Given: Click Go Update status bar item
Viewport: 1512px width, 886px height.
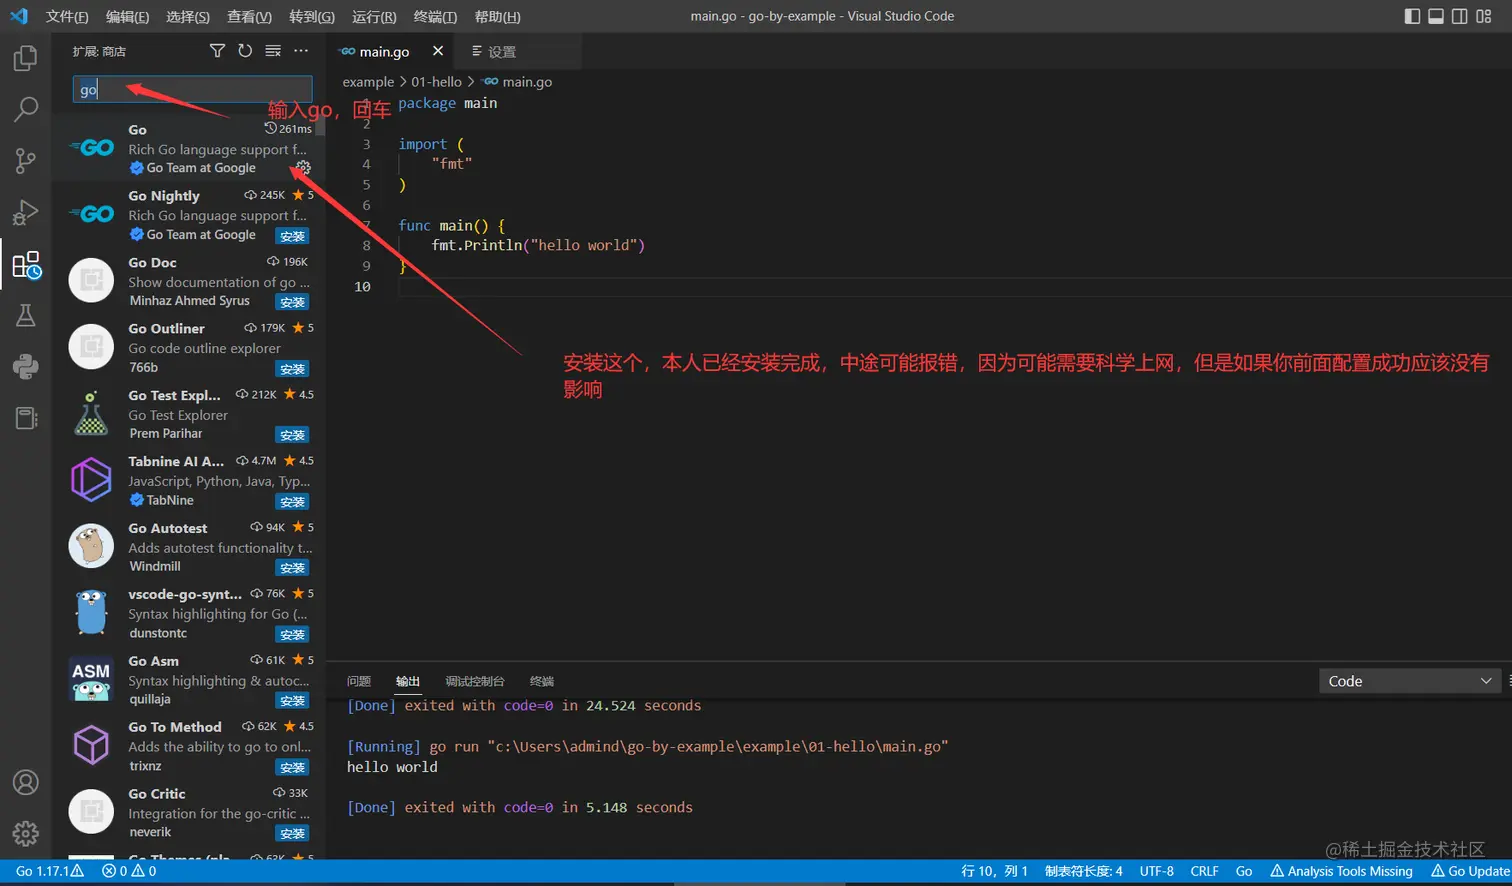Looking at the screenshot, I should tap(1470, 871).
